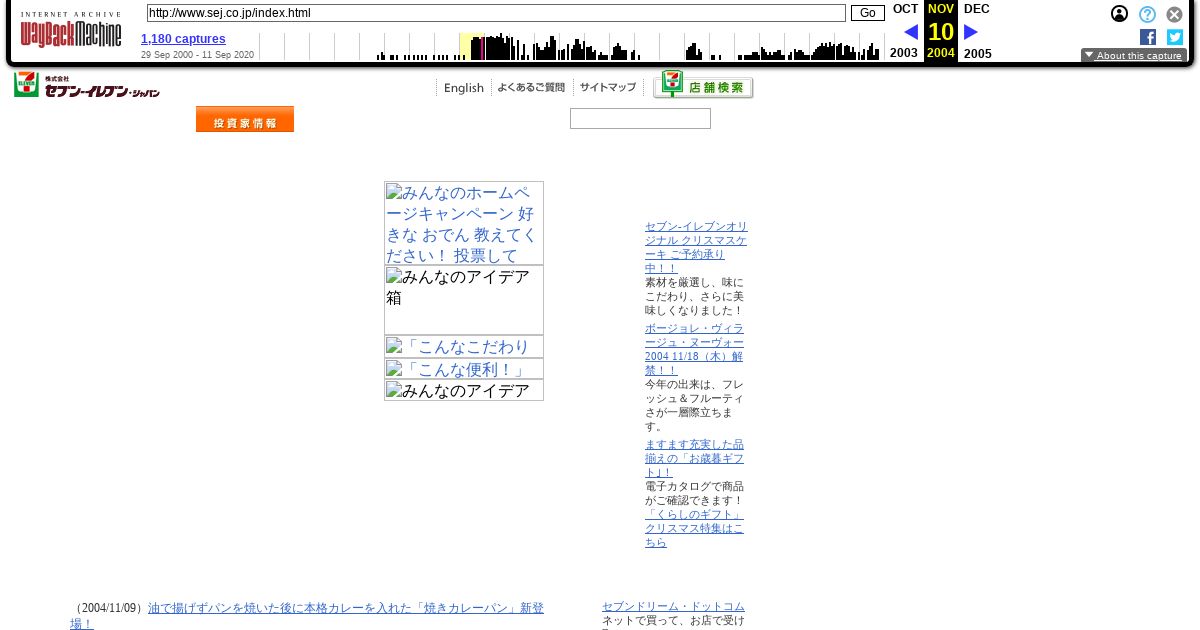Select highlighted capture day 10

941,32
